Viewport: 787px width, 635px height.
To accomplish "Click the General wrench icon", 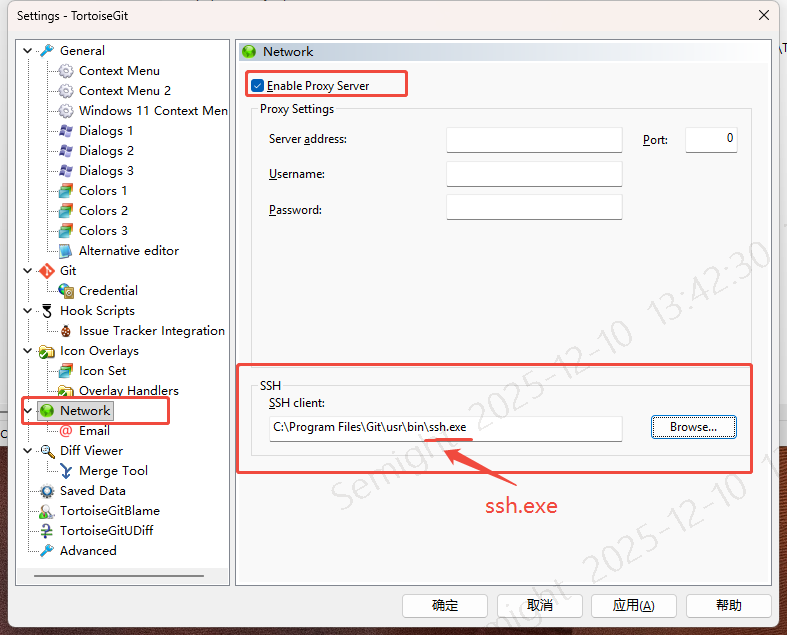I will pyautogui.click(x=47, y=51).
